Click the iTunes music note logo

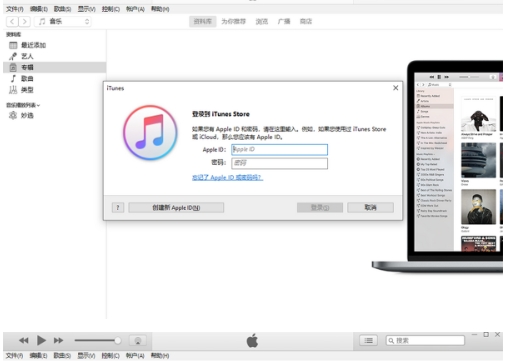click(150, 133)
